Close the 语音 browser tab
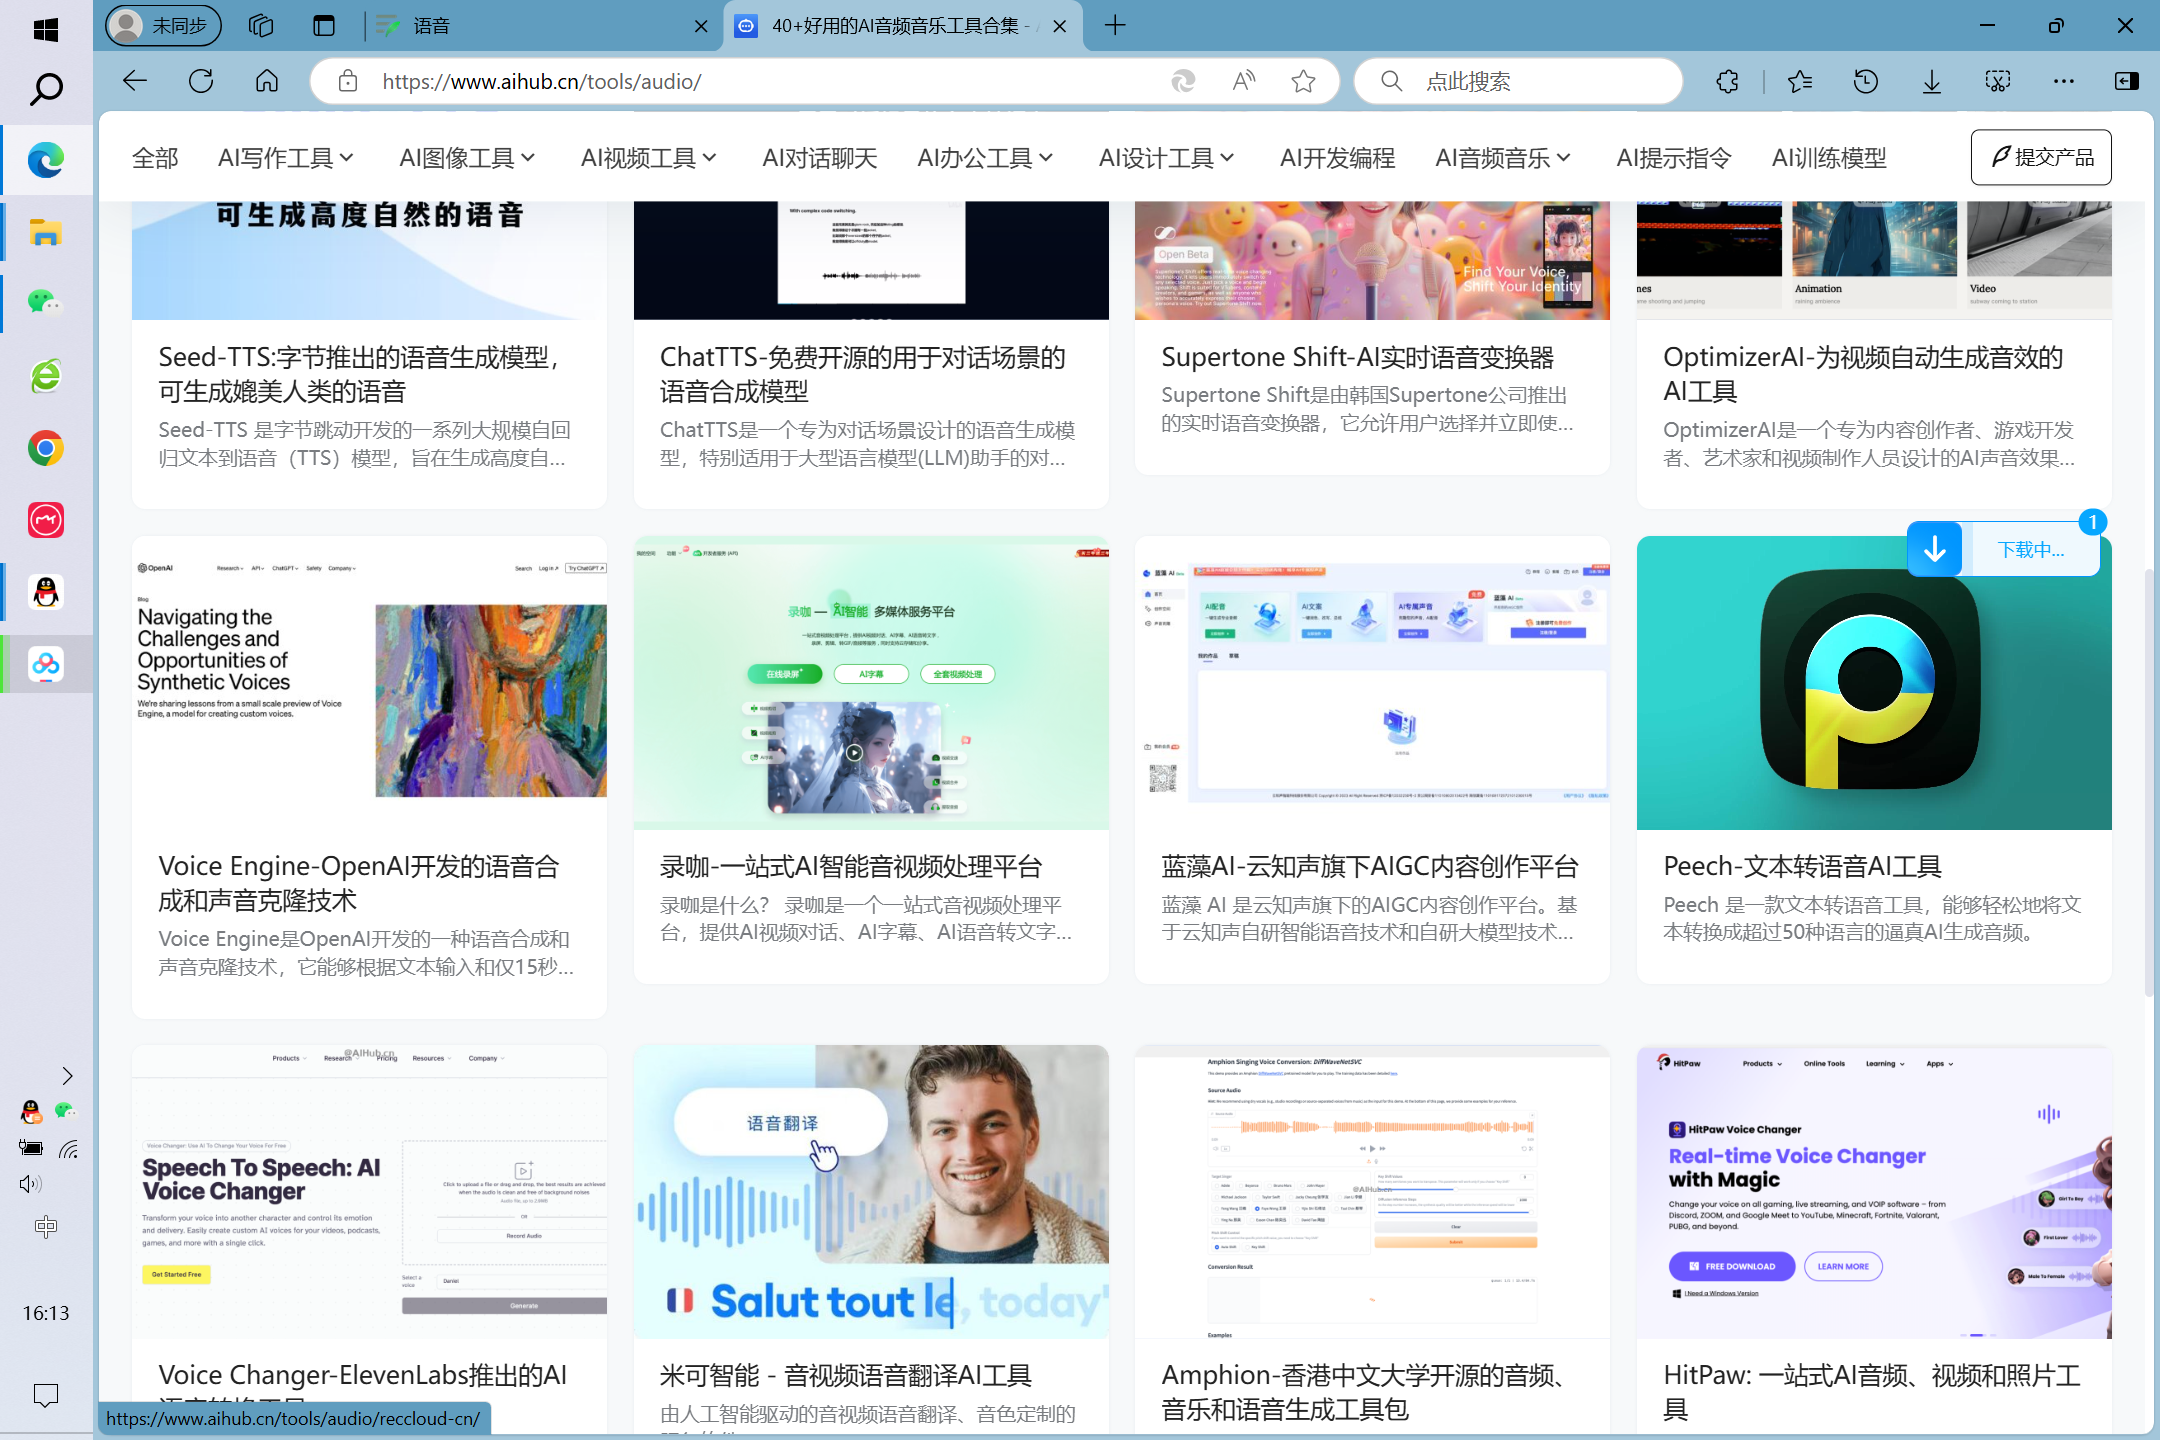 point(701,26)
